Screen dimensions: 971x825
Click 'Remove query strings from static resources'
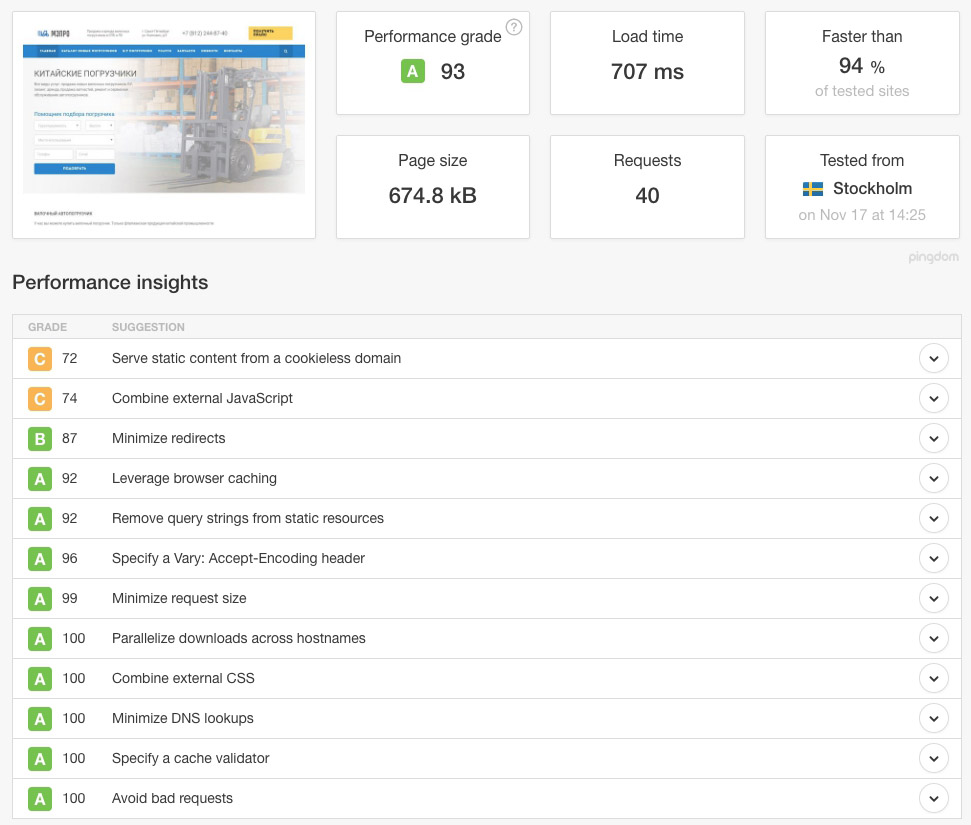point(248,518)
